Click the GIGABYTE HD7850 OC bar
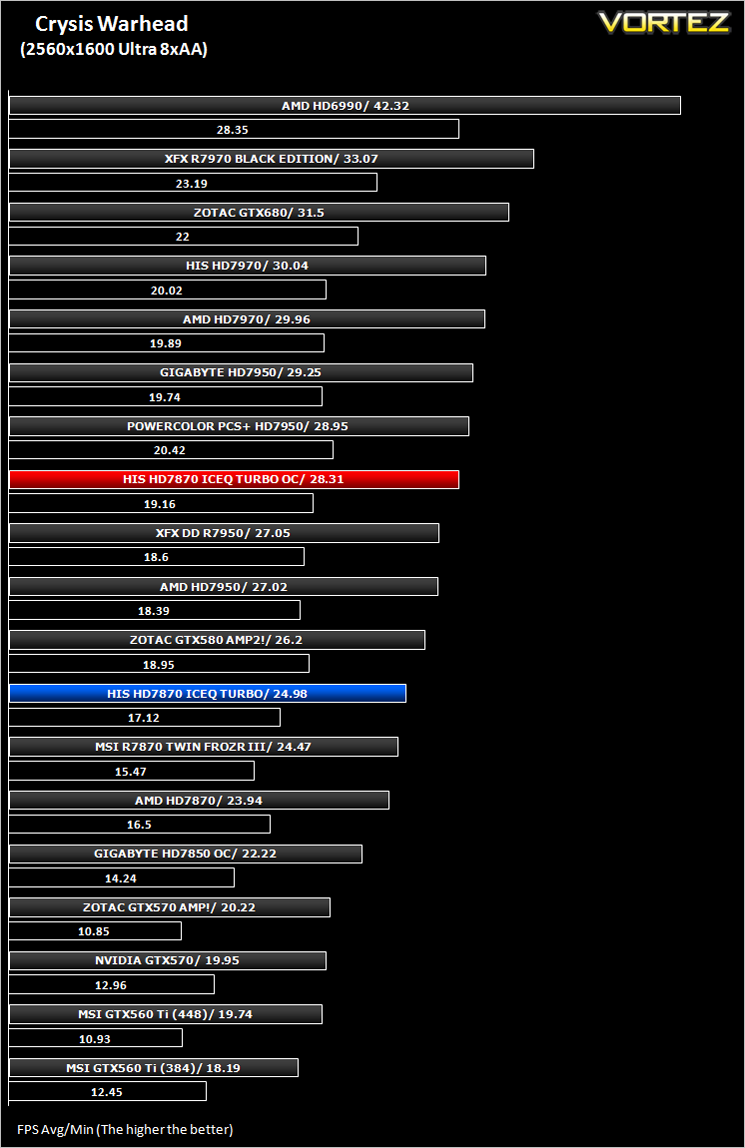 pos(185,854)
